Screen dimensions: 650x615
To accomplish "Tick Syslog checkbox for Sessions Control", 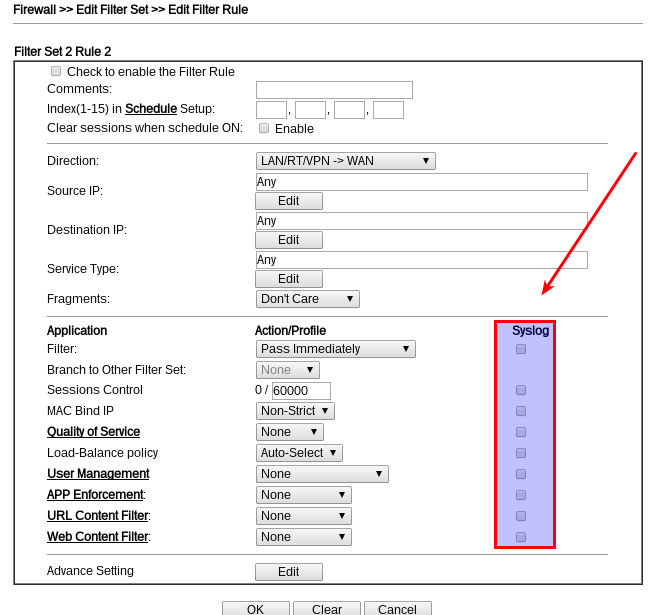I will point(520,390).
